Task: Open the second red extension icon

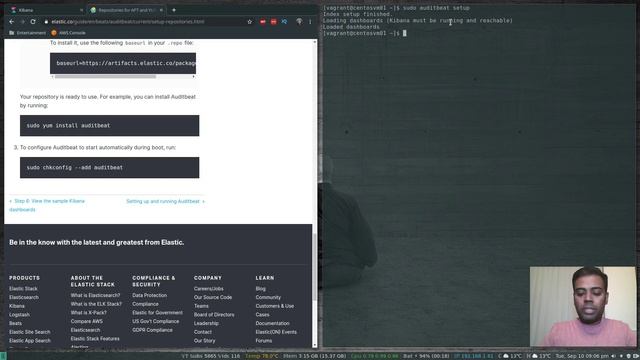Action: (273, 22)
